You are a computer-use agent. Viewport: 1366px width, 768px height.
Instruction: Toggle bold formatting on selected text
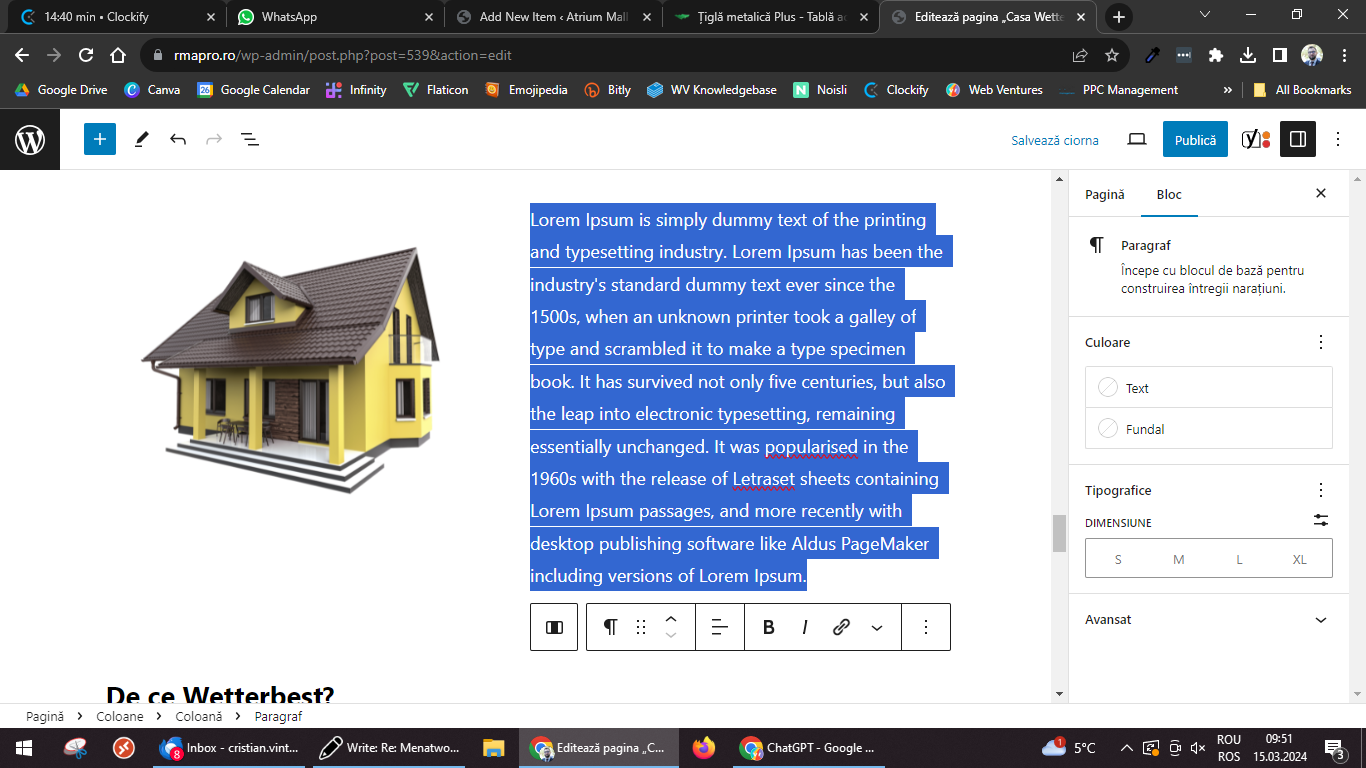(768, 627)
